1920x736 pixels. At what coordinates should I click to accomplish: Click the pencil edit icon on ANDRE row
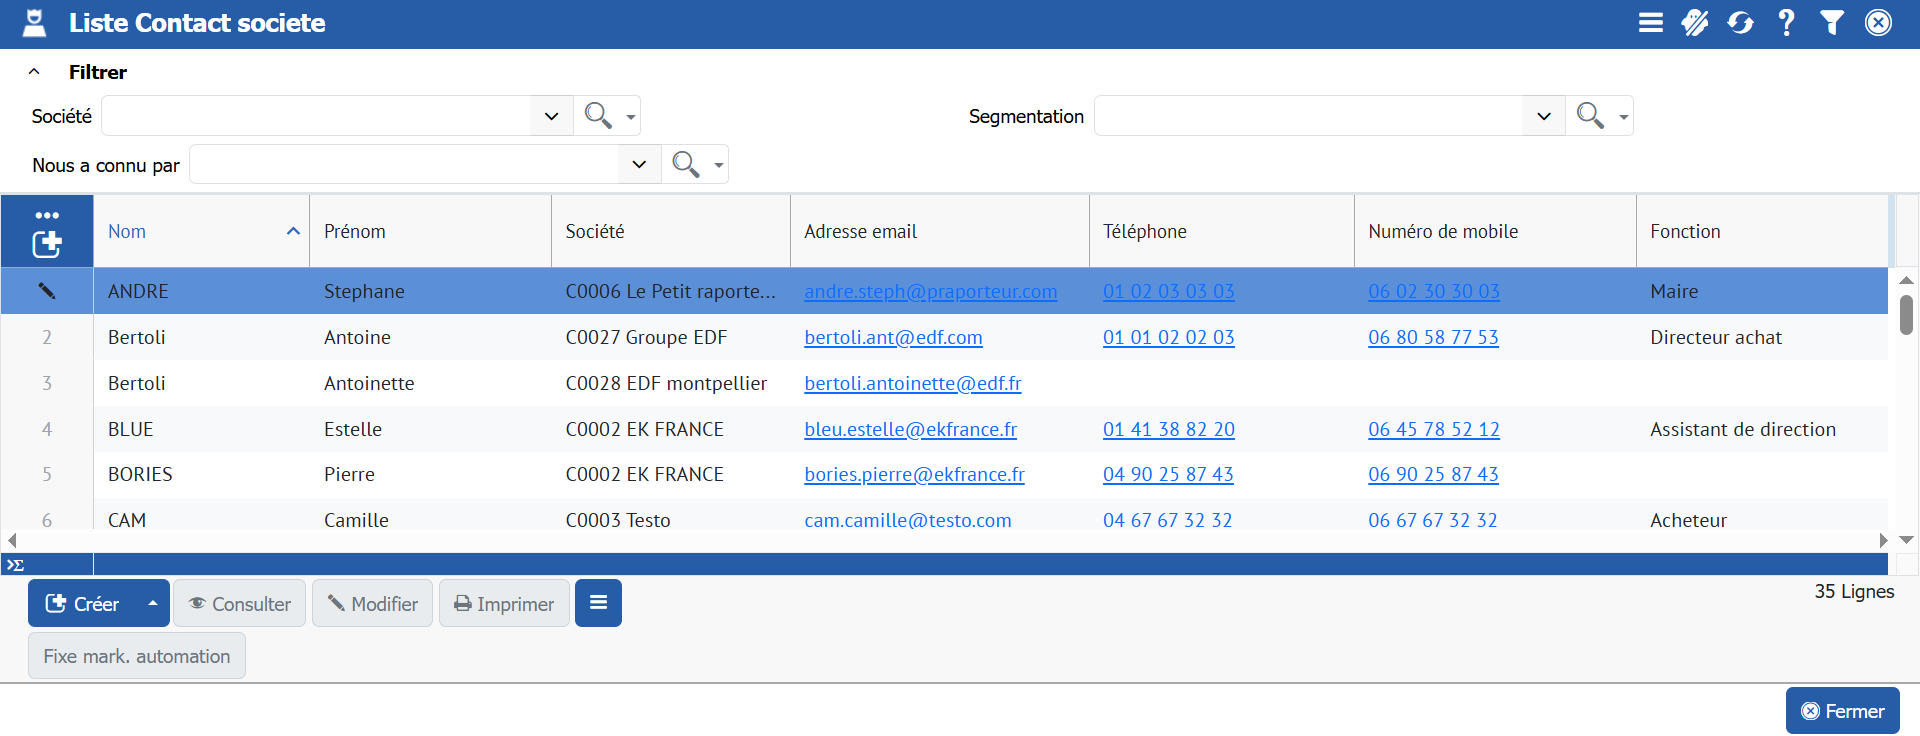[47, 291]
